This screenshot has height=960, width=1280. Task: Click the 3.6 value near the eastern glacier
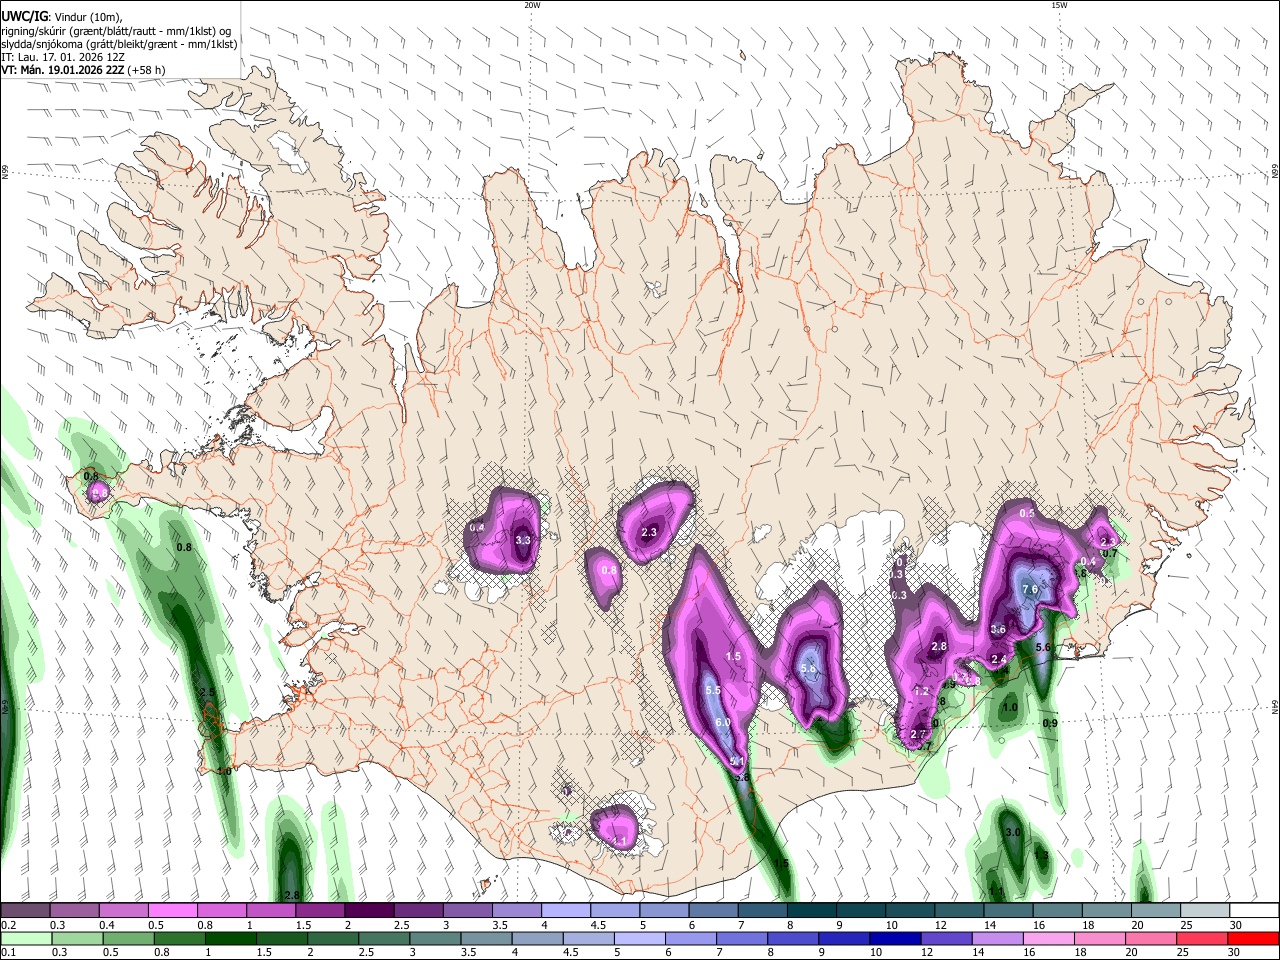(998, 629)
